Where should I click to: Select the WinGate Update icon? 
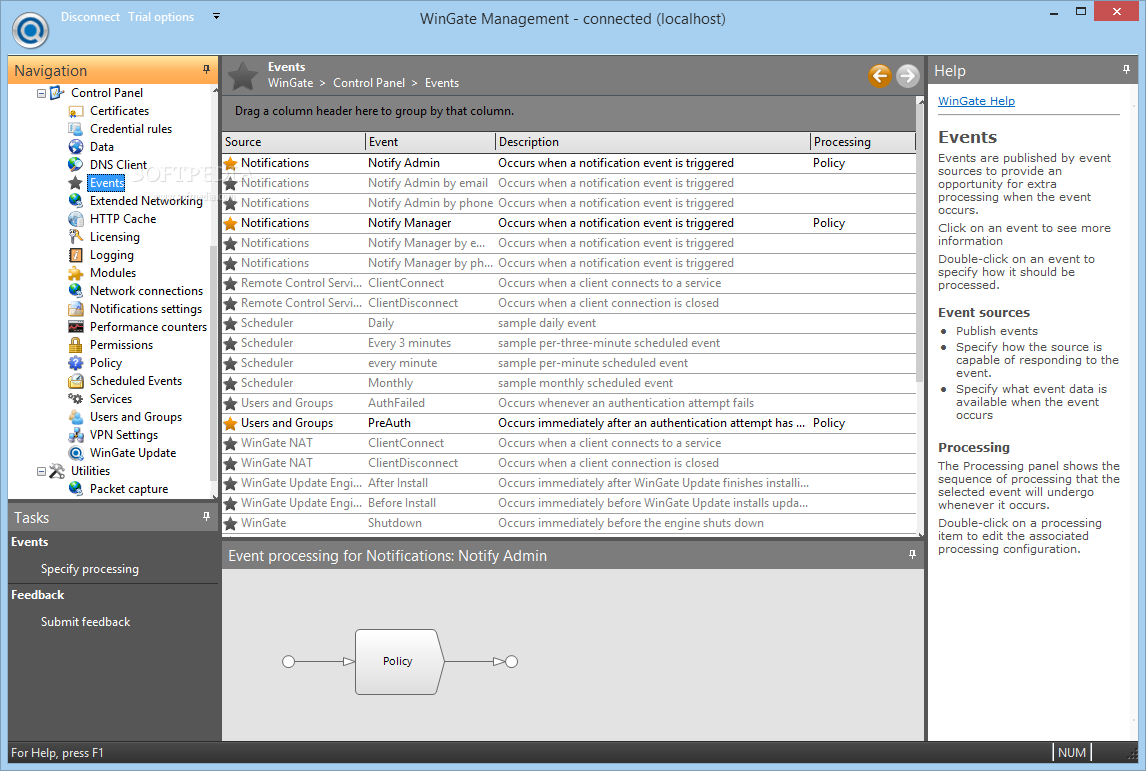click(x=75, y=453)
